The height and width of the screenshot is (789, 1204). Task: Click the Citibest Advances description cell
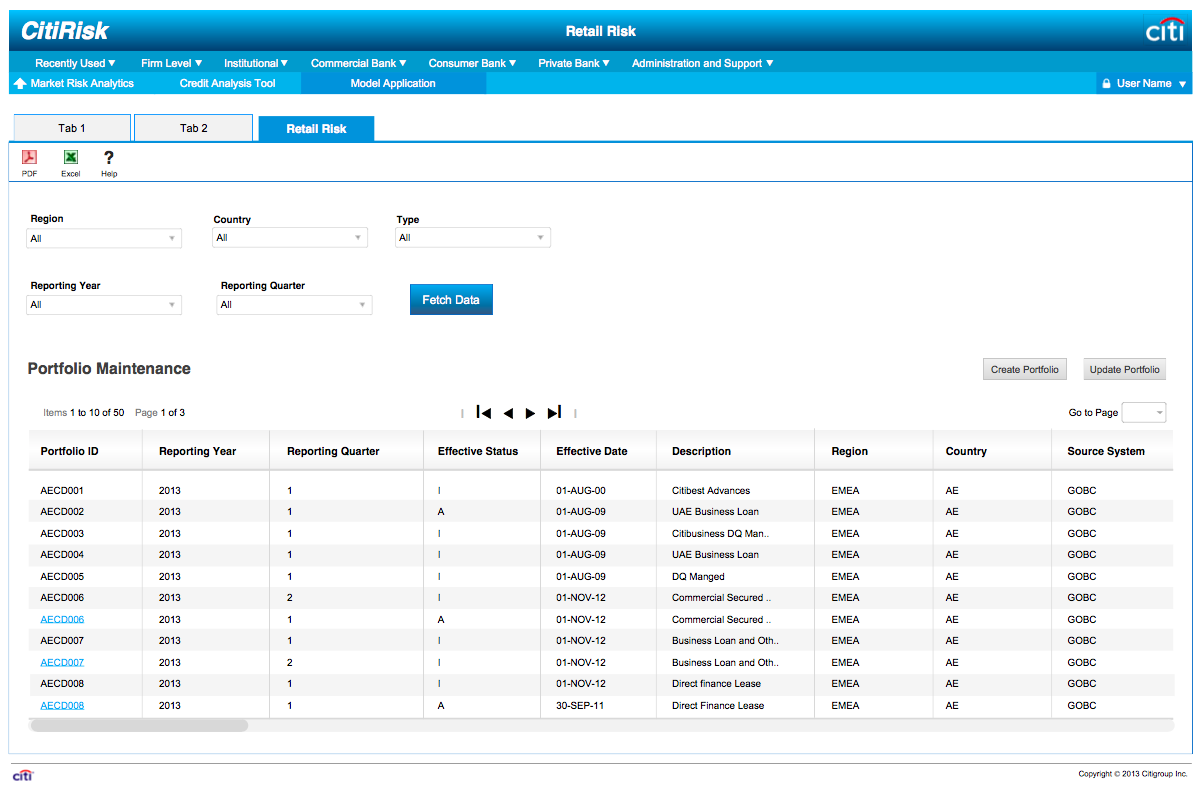711,491
